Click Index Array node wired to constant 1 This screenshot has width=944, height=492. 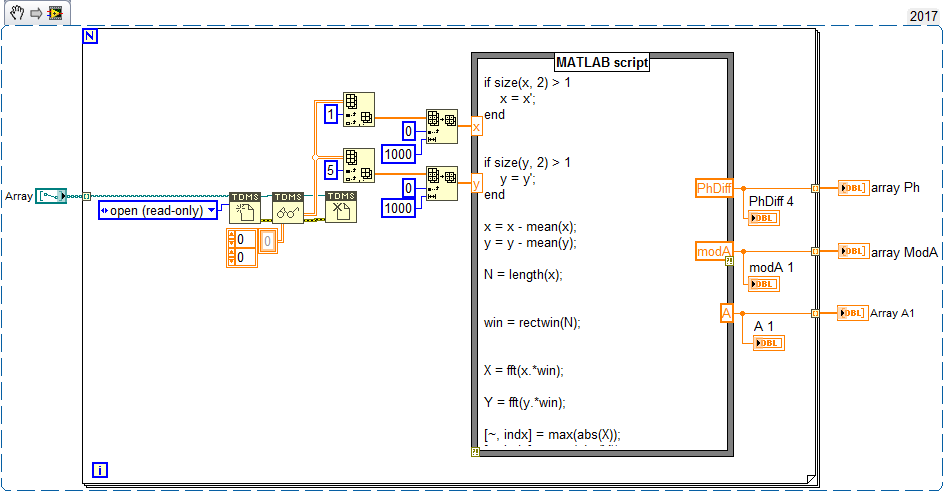358,108
